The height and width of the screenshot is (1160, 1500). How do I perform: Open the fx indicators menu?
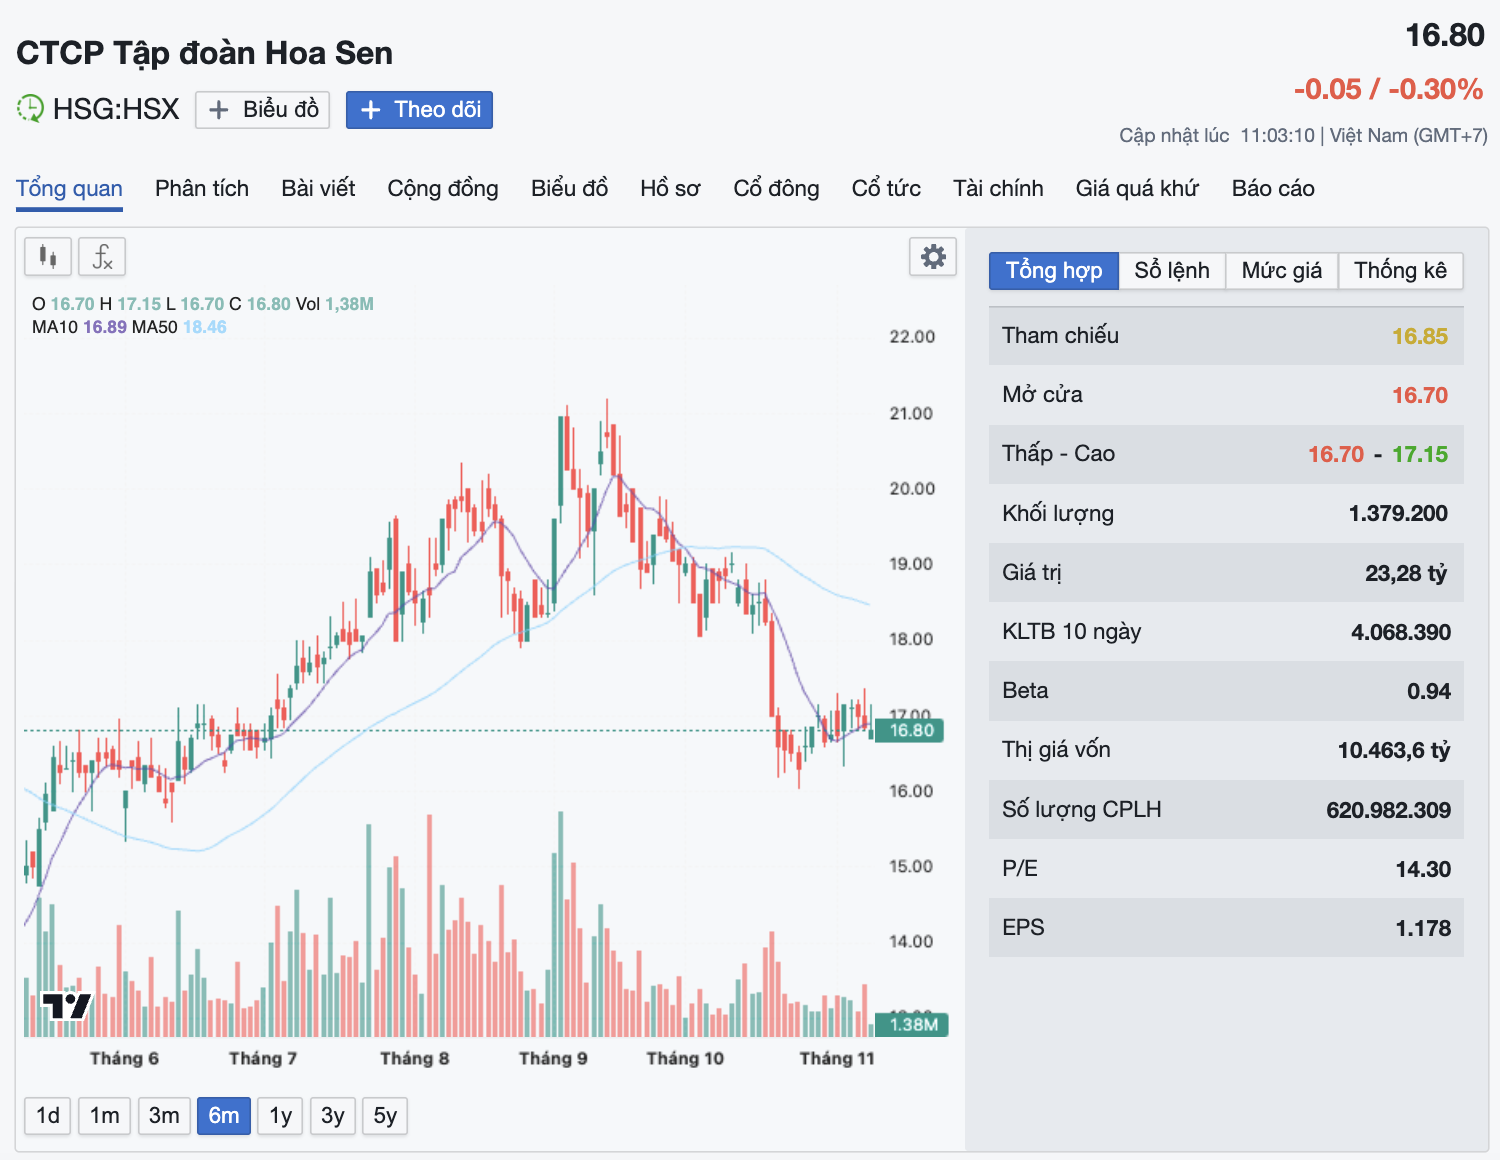(x=102, y=257)
